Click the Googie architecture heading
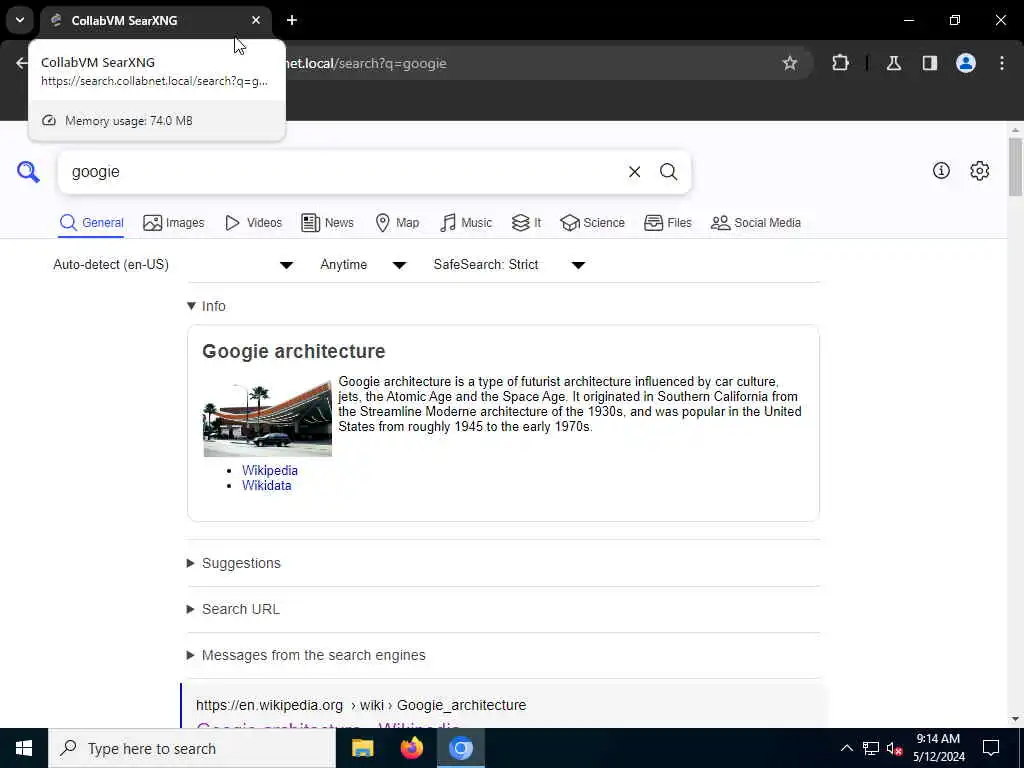The width and height of the screenshot is (1024, 768). tap(294, 351)
